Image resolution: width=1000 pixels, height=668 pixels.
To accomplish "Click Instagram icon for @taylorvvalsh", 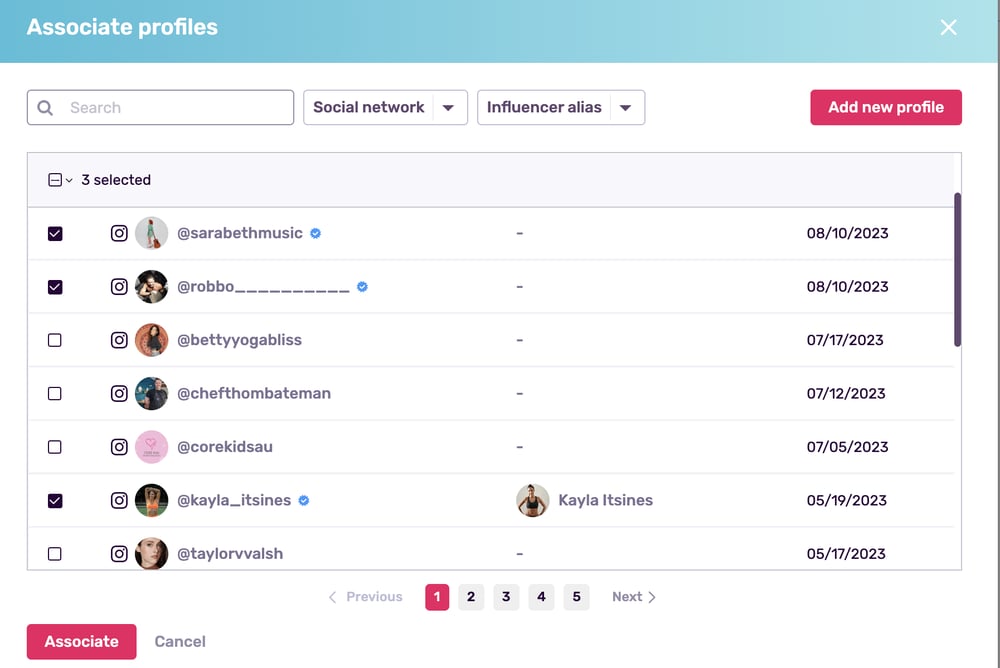I will click(x=119, y=554).
